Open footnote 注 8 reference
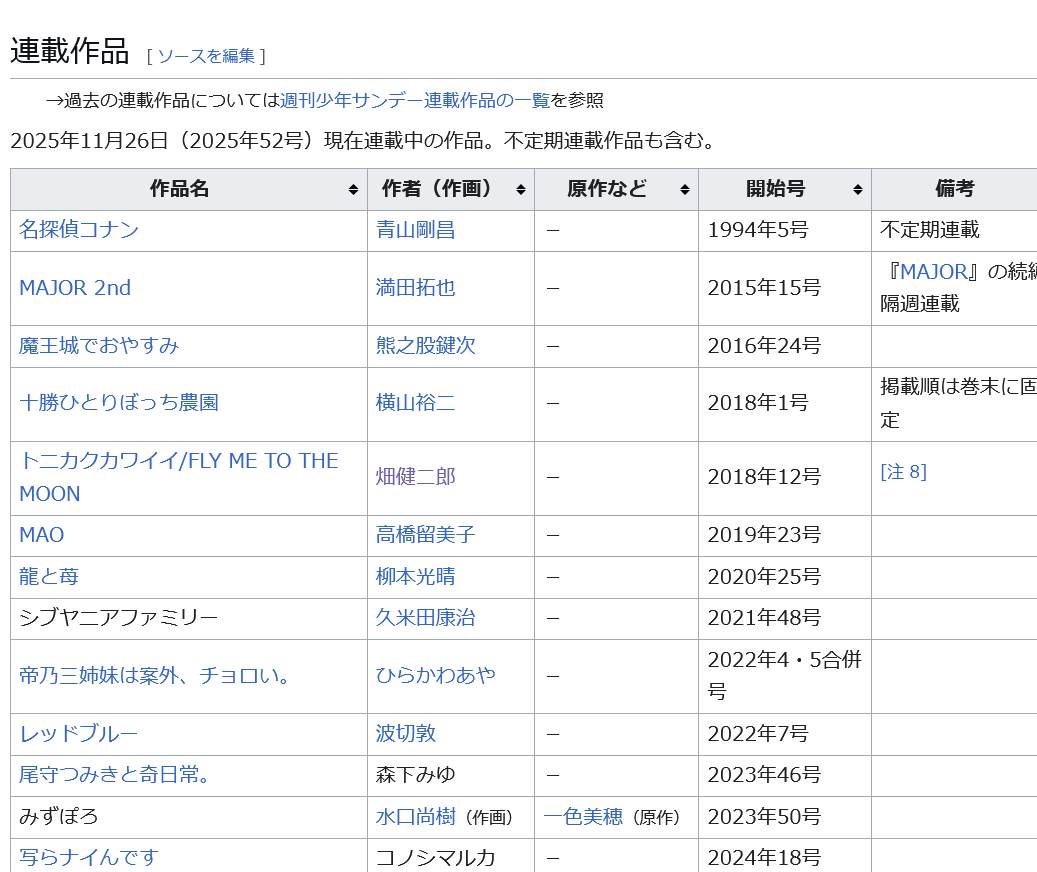The image size is (1037, 872). click(903, 472)
